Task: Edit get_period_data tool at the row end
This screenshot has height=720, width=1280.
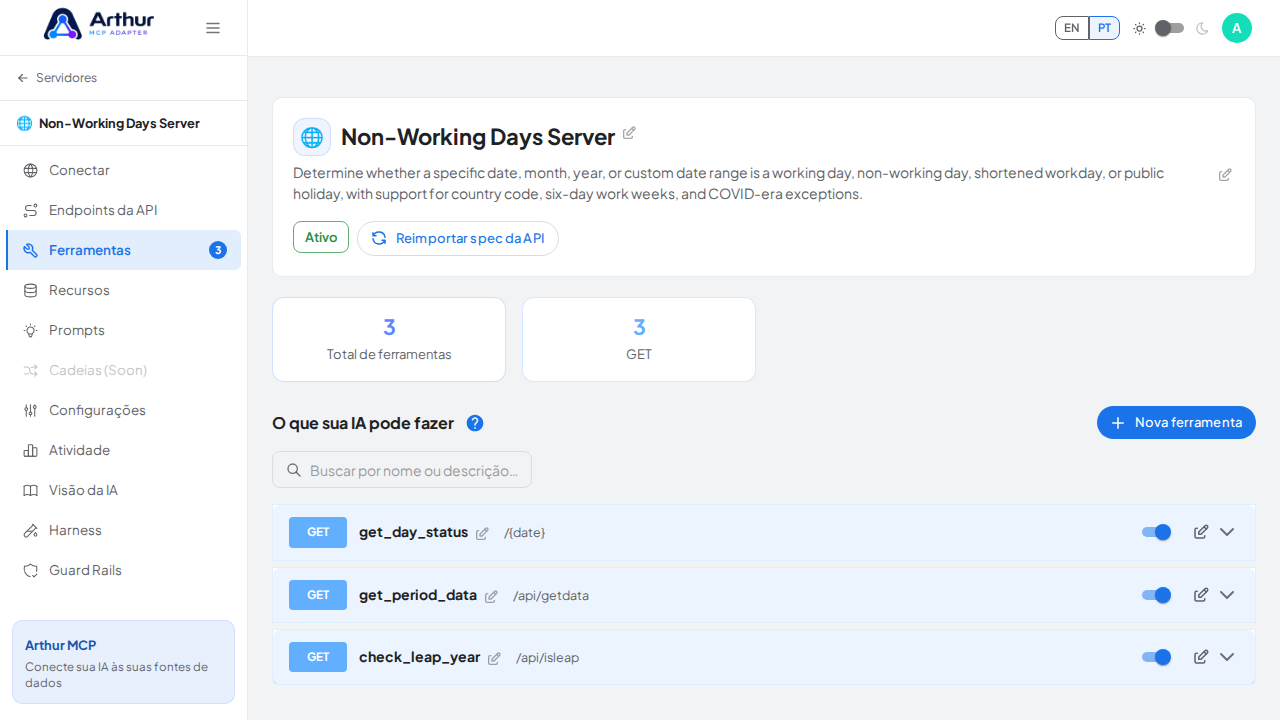Action: (x=1201, y=595)
